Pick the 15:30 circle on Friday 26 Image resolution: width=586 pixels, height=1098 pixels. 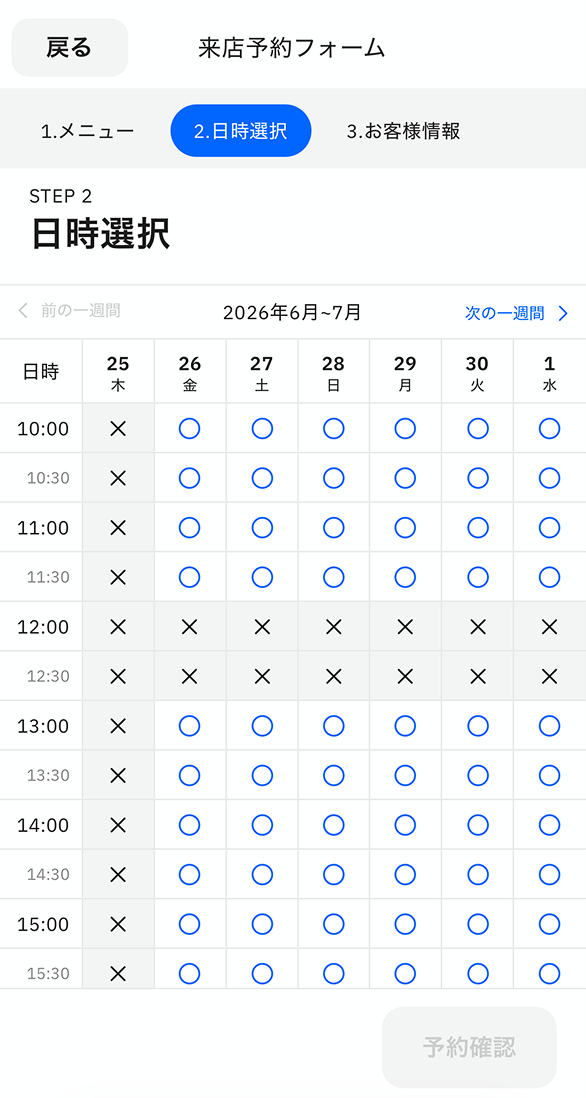click(x=190, y=973)
